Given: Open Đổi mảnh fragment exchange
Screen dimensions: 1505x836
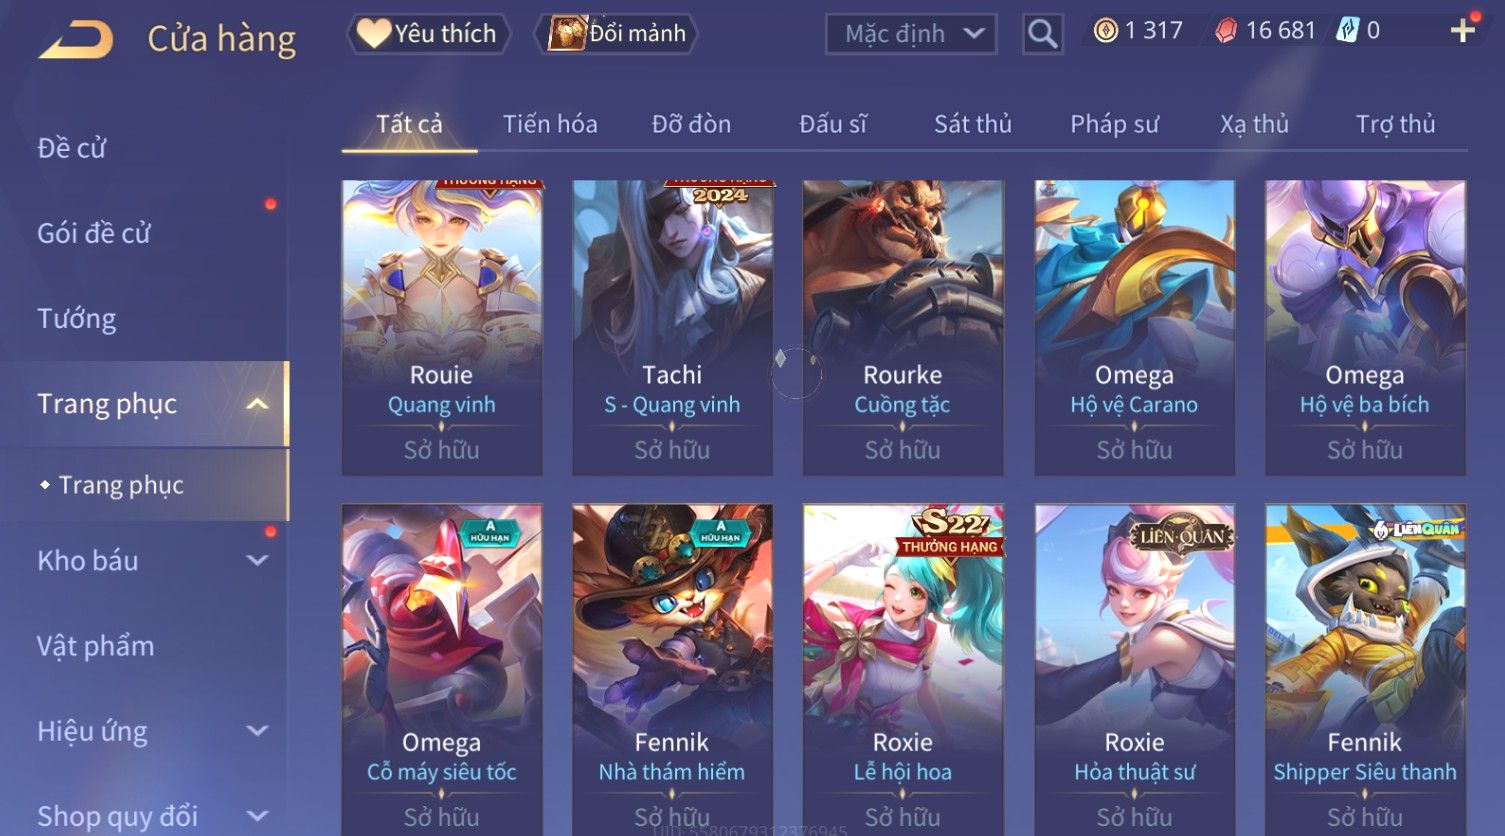Looking at the screenshot, I should click(x=616, y=34).
